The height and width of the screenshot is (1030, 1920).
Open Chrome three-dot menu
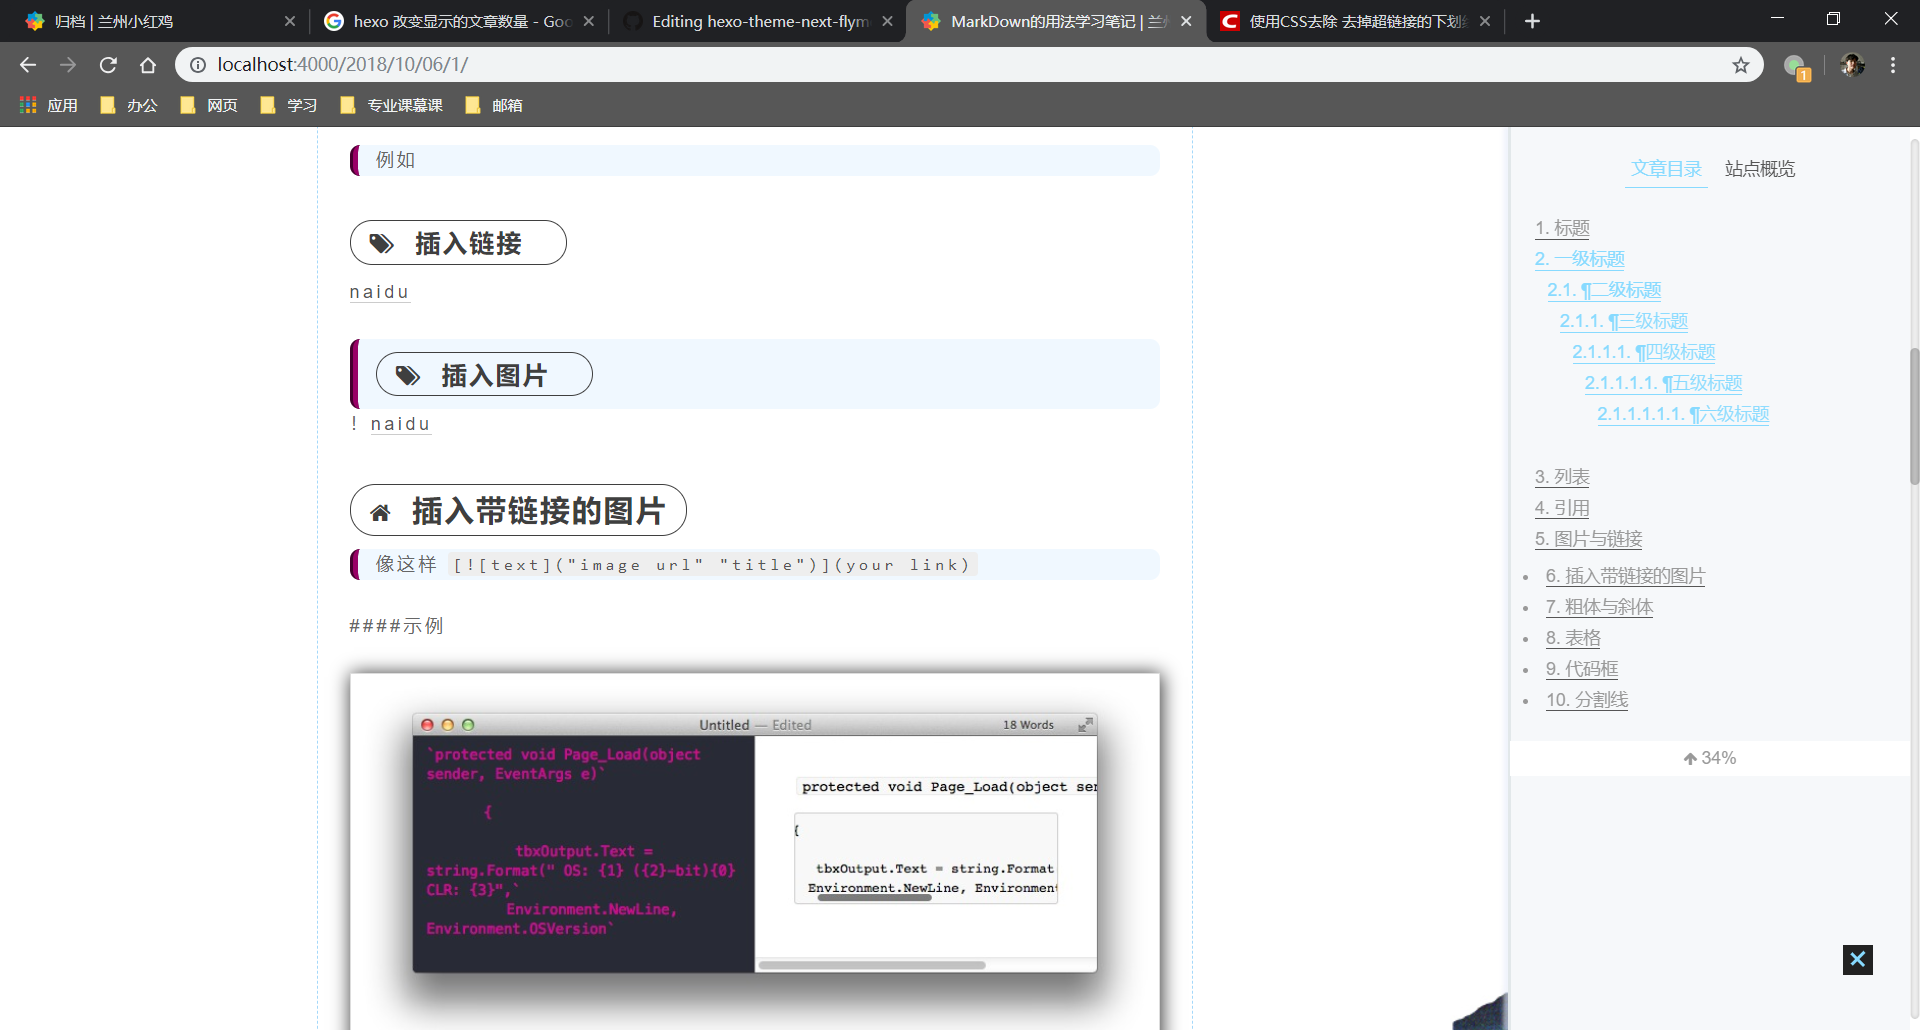click(x=1893, y=65)
